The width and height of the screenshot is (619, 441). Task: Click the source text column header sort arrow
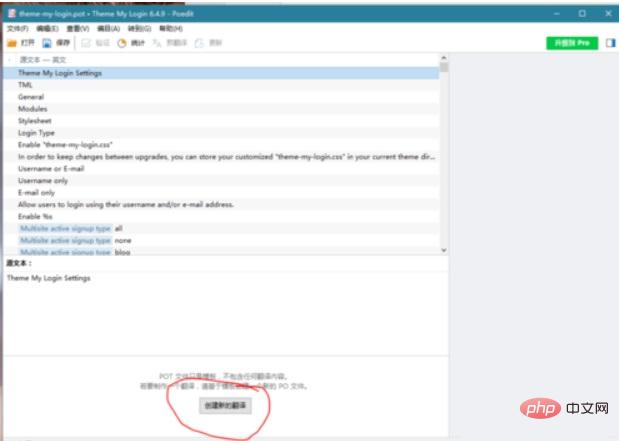(x=10, y=60)
